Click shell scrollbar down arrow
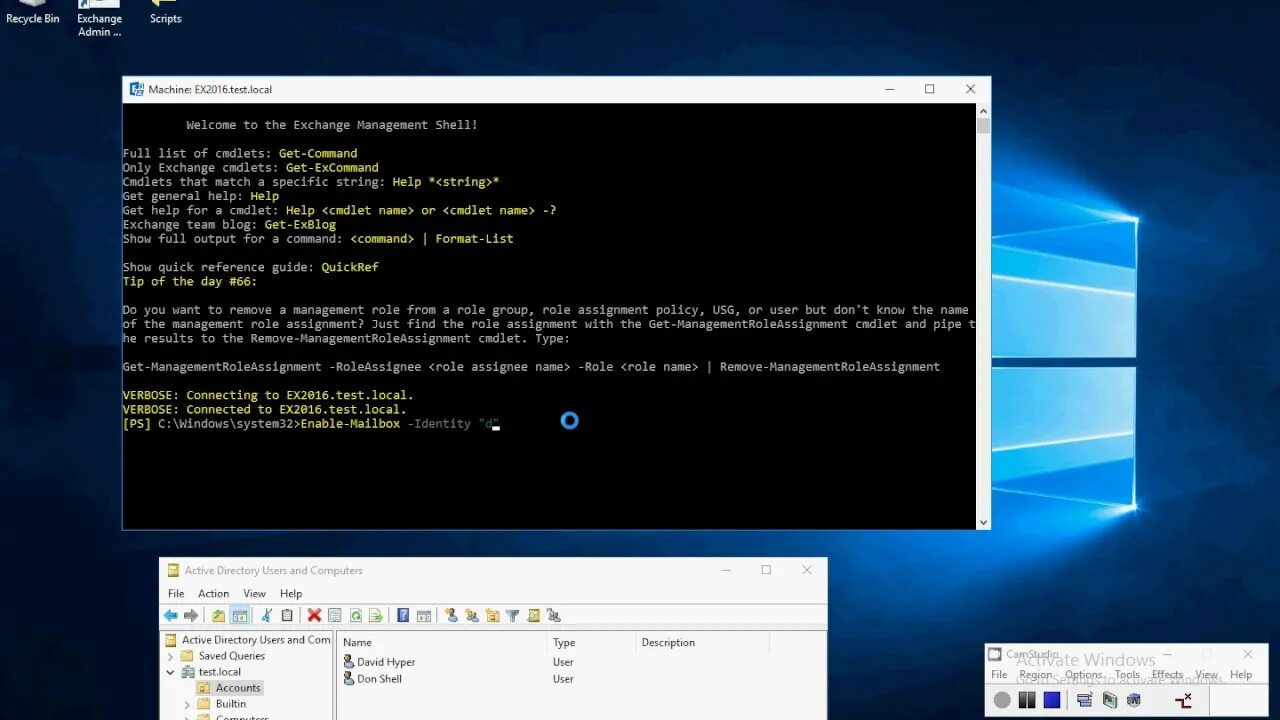This screenshot has width=1280, height=720. click(x=983, y=522)
